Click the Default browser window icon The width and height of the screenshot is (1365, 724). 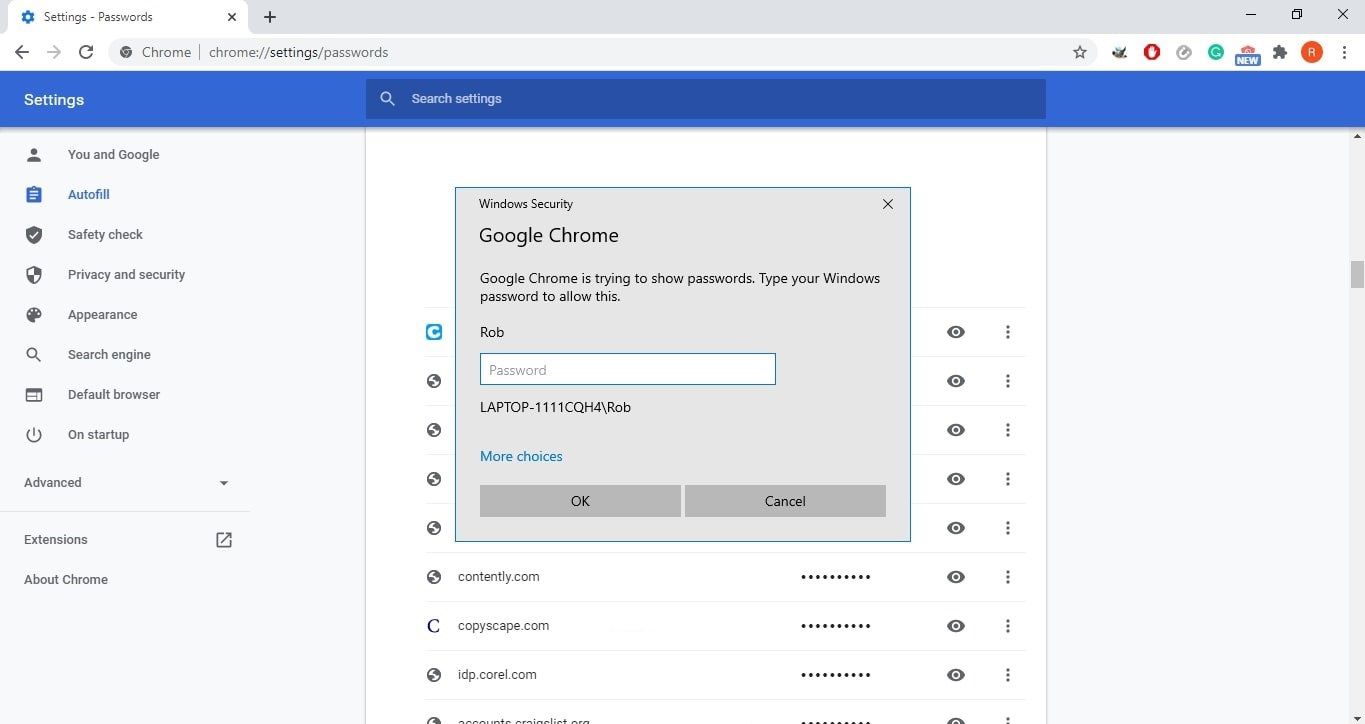34,394
